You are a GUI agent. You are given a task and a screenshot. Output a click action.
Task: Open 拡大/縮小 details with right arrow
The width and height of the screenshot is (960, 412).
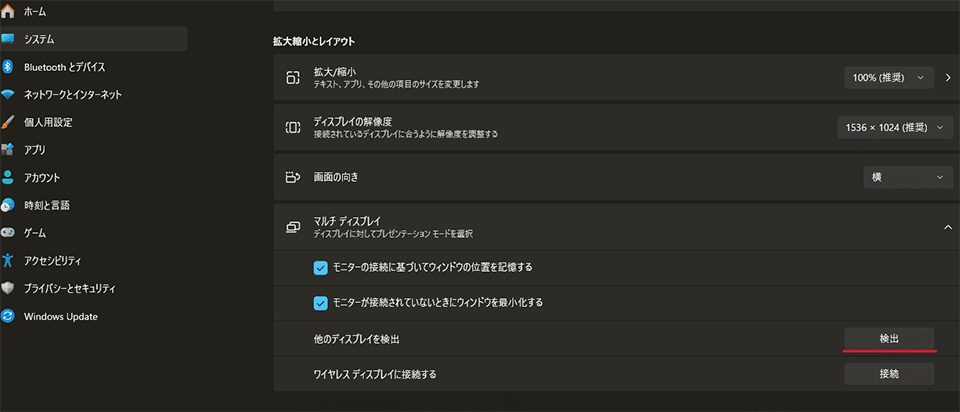tap(948, 78)
